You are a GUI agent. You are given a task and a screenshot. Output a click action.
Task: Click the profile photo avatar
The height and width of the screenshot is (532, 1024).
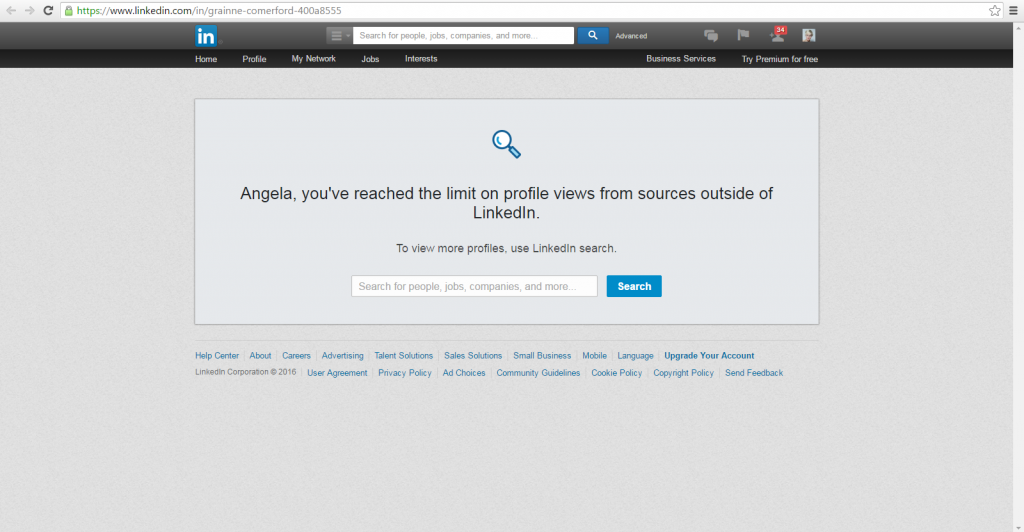click(x=808, y=36)
